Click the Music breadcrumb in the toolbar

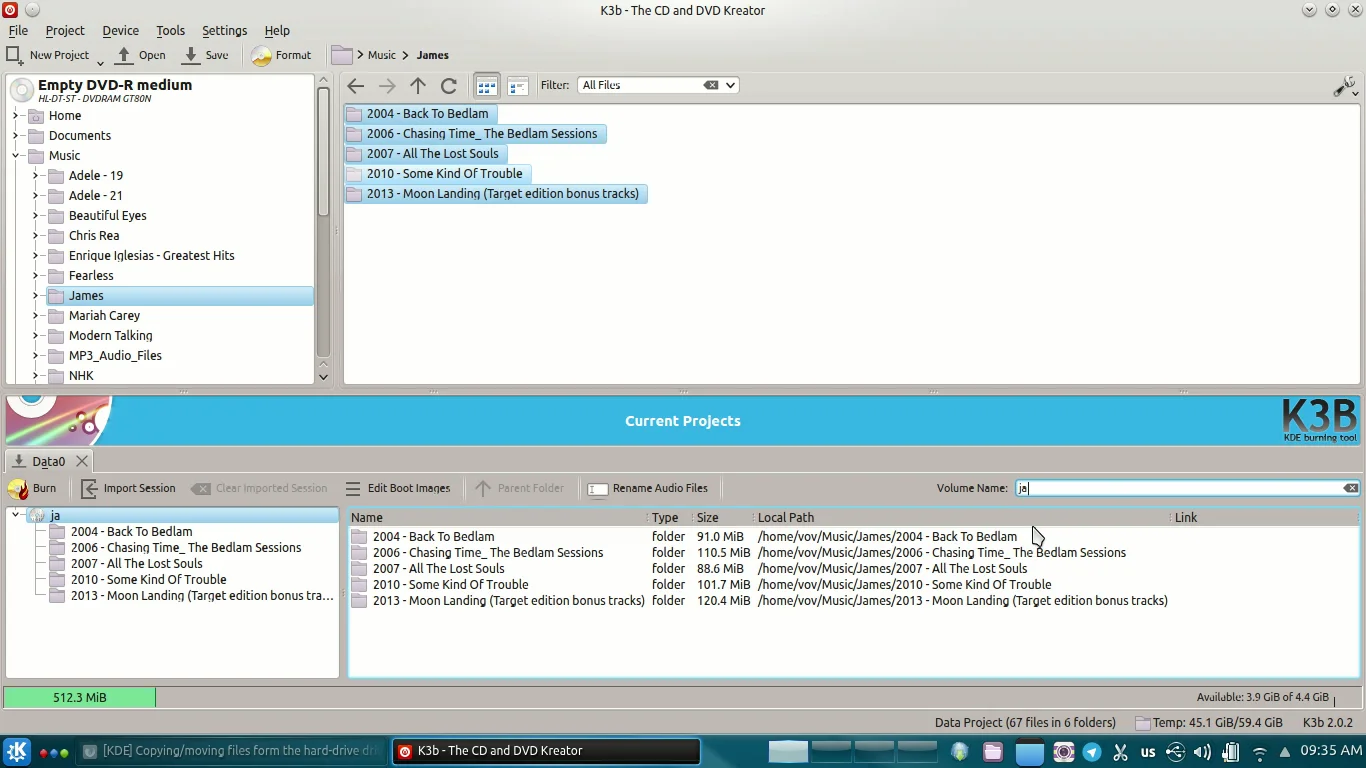[x=382, y=55]
